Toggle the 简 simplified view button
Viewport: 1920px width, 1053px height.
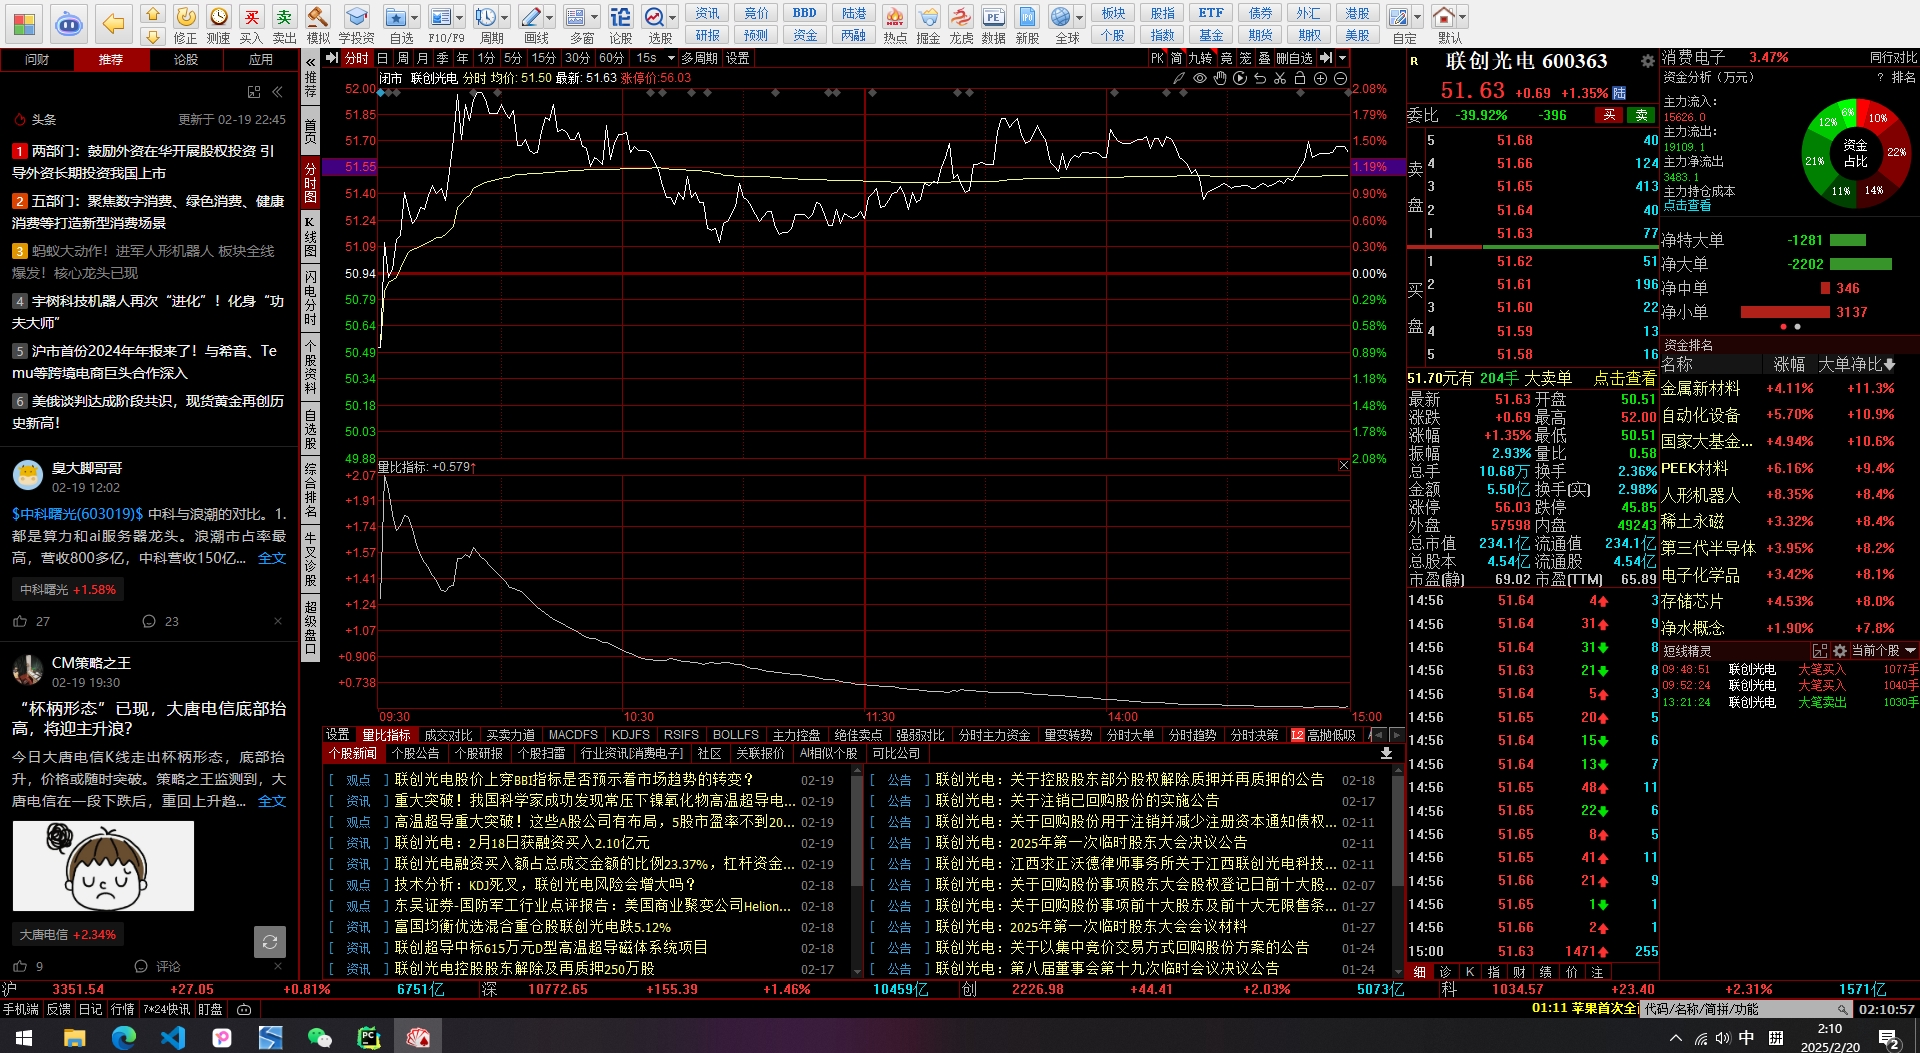[x=1177, y=58]
